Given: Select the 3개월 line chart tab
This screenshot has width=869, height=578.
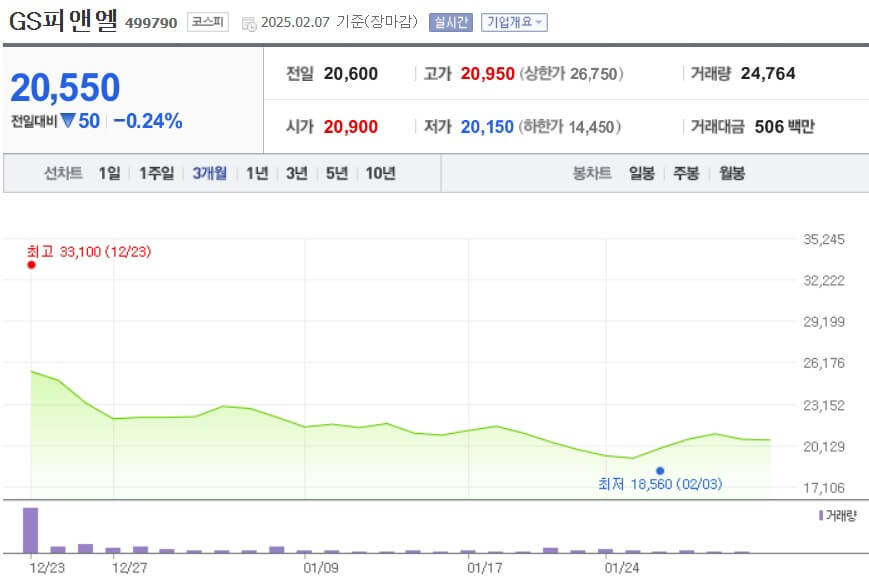Looking at the screenshot, I should point(209,173).
